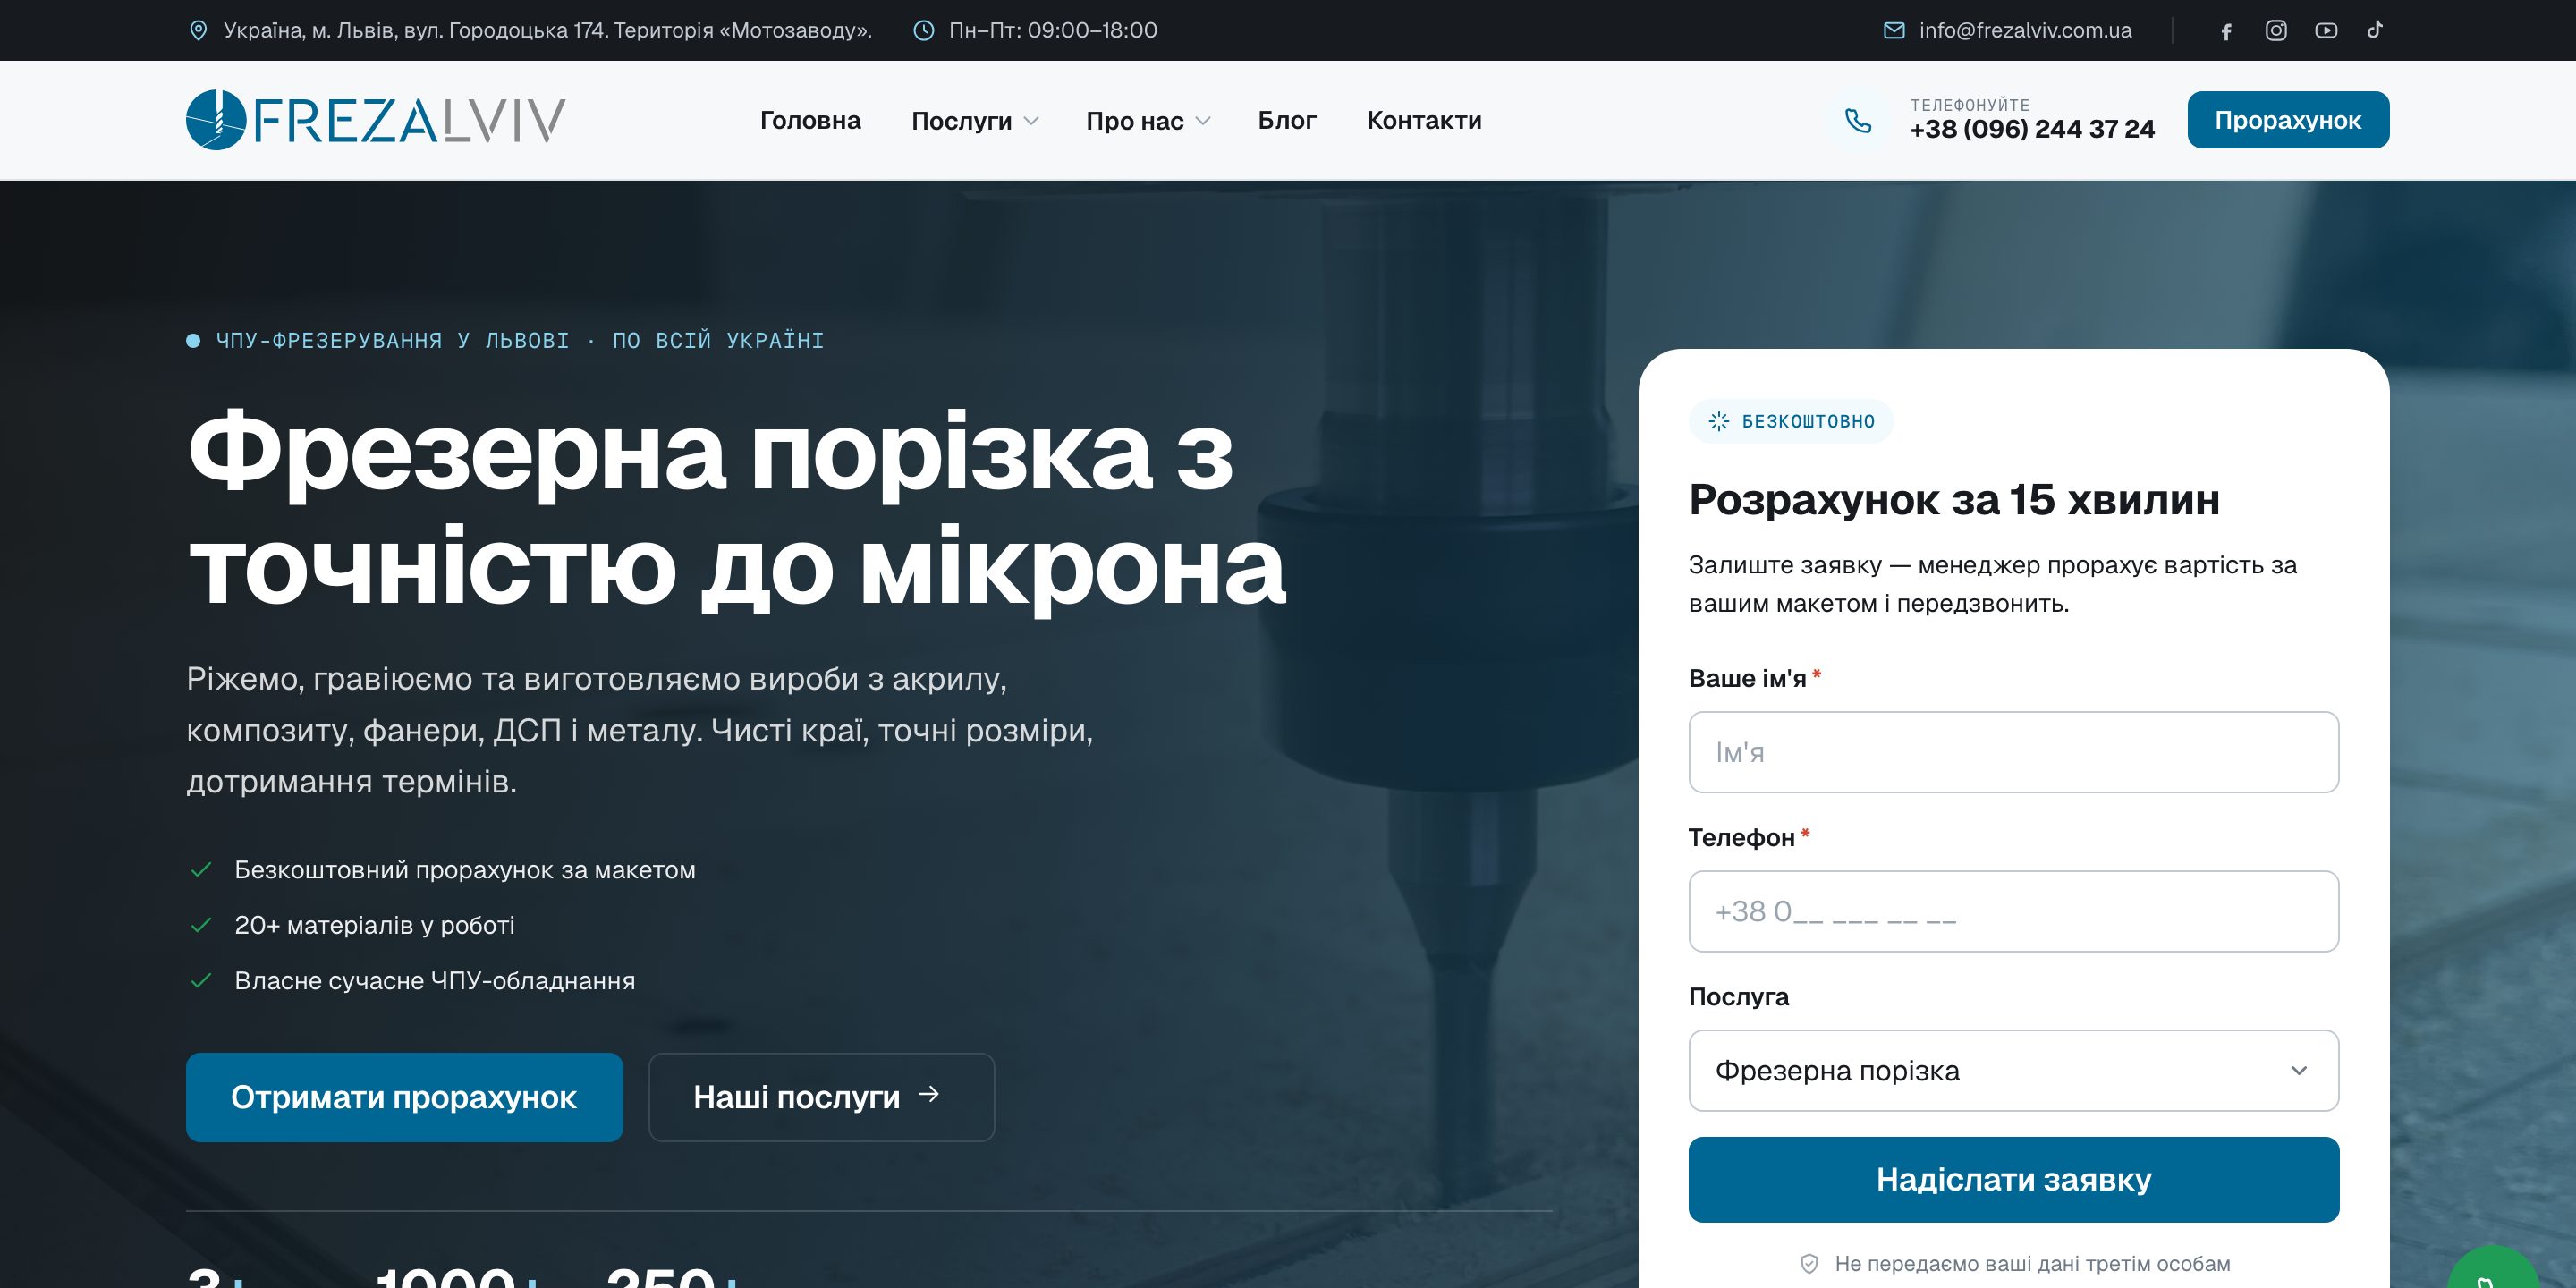Screen dimensions: 2576x1288
Task: Click checkmark beside 20+ матеріалів у роботі
Action: coord(201,925)
